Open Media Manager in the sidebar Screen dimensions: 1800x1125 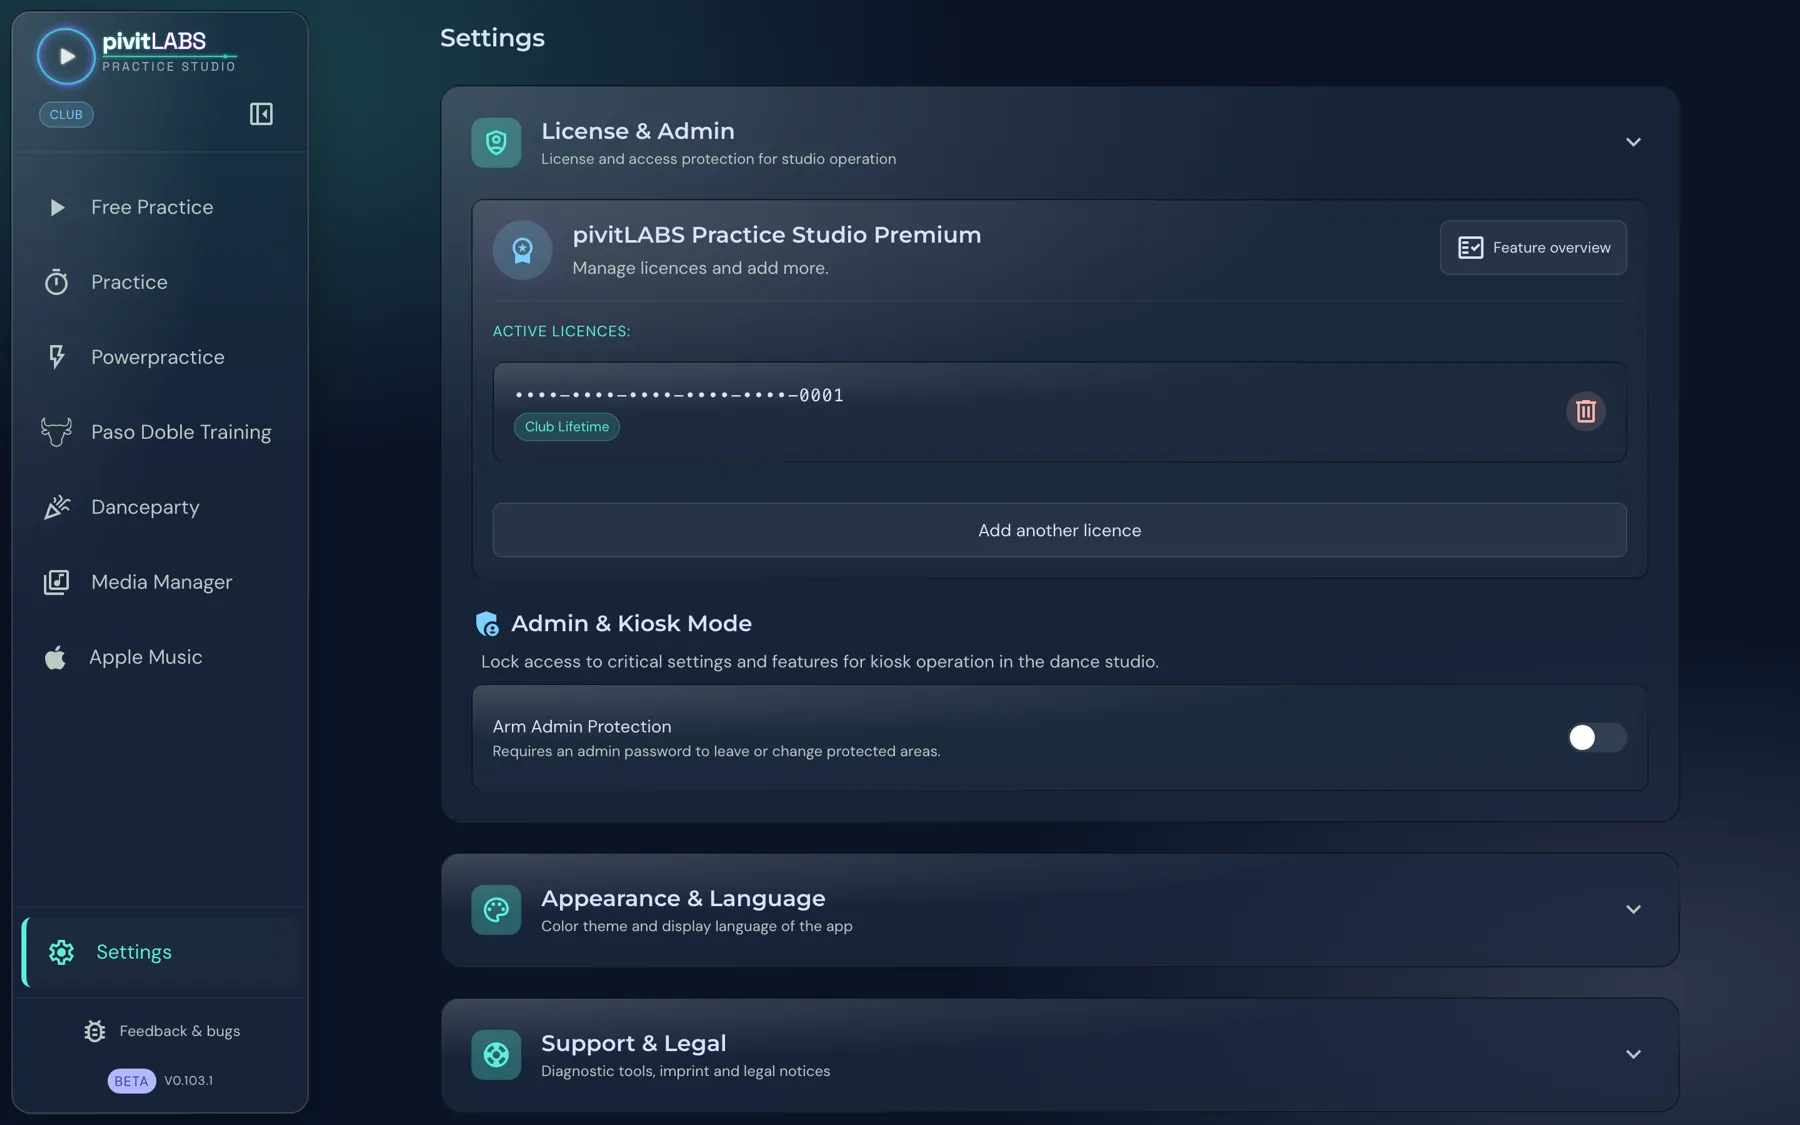(160, 582)
